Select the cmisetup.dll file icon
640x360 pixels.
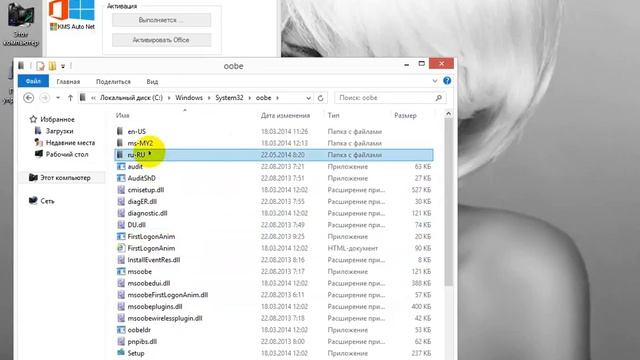(121, 190)
